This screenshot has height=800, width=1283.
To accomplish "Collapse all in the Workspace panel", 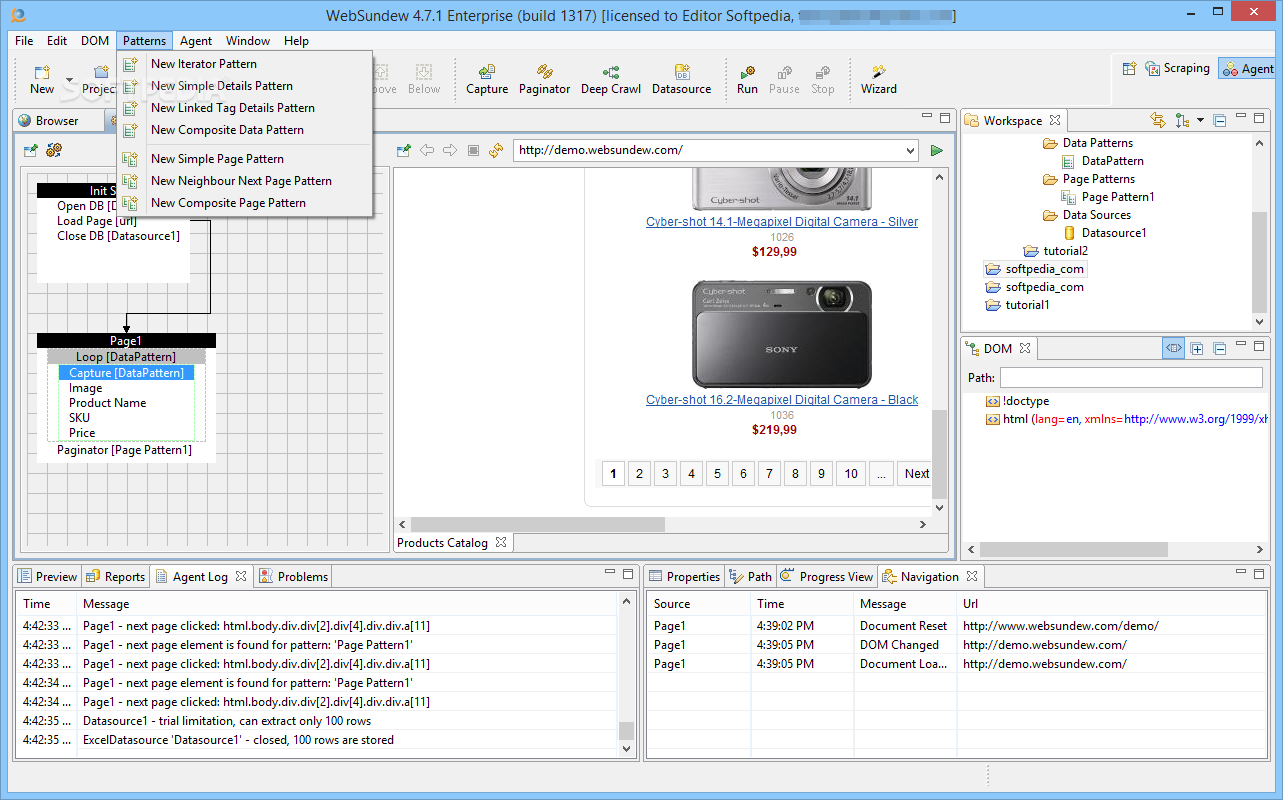I will 1219,121.
